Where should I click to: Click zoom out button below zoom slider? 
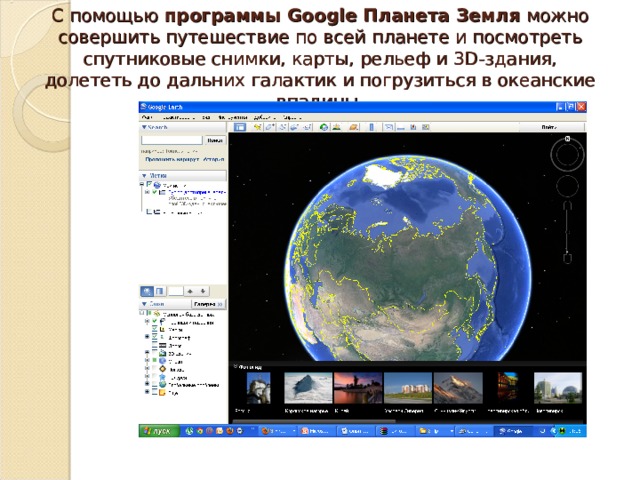pos(567,258)
